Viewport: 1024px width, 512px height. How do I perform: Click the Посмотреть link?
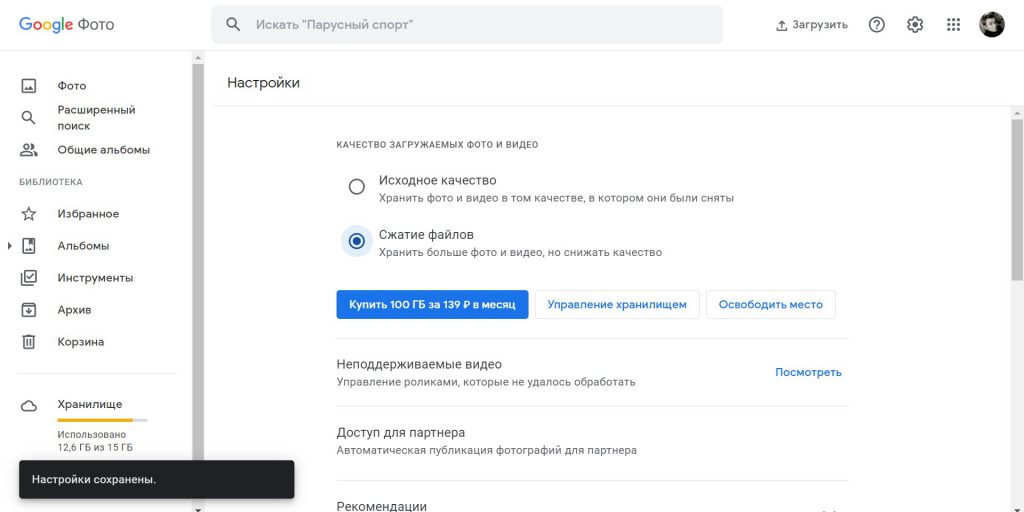coord(808,372)
